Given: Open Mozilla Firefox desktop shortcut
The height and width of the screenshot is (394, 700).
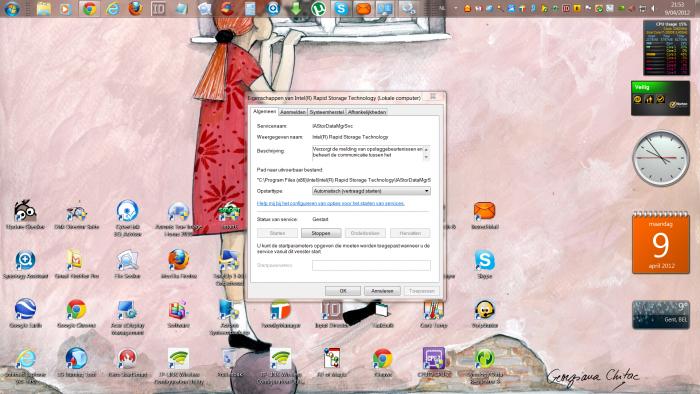Looking at the screenshot, I should coord(179,264).
